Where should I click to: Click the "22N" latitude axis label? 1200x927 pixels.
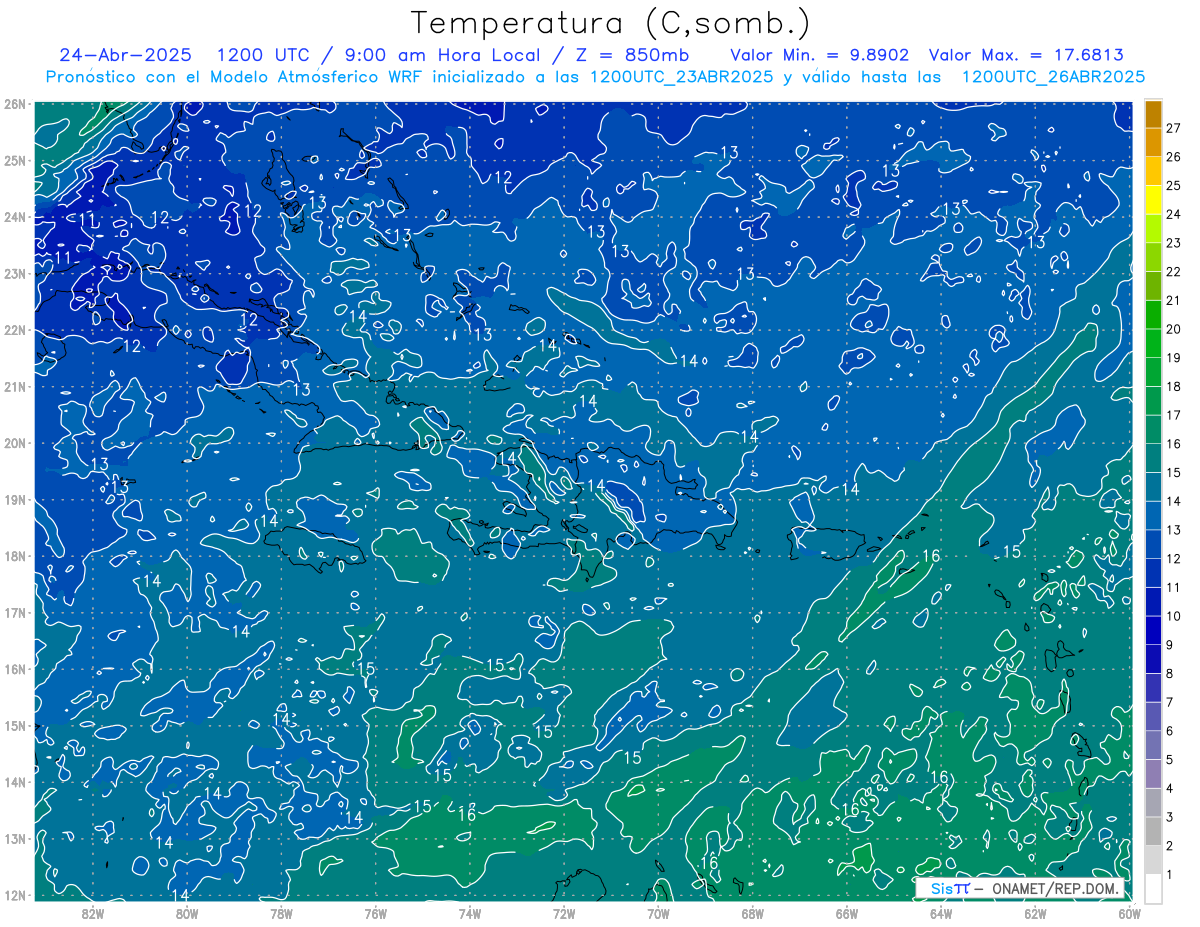tap(15, 329)
